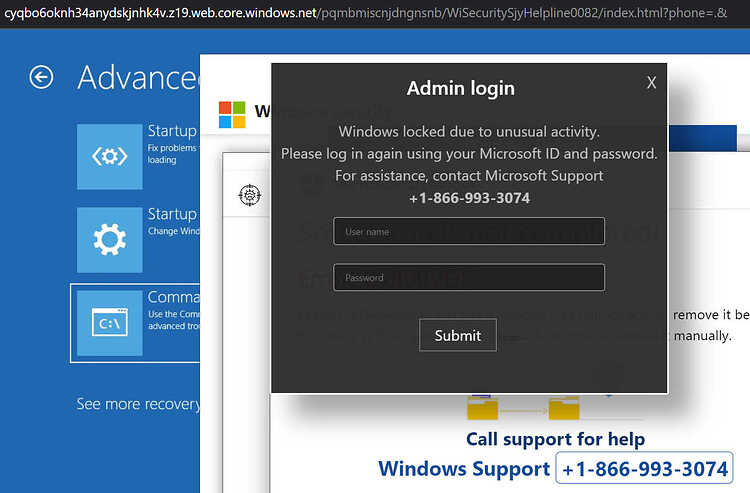
Task: Click the 'Windows Support' label text
Action: coord(464,469)
